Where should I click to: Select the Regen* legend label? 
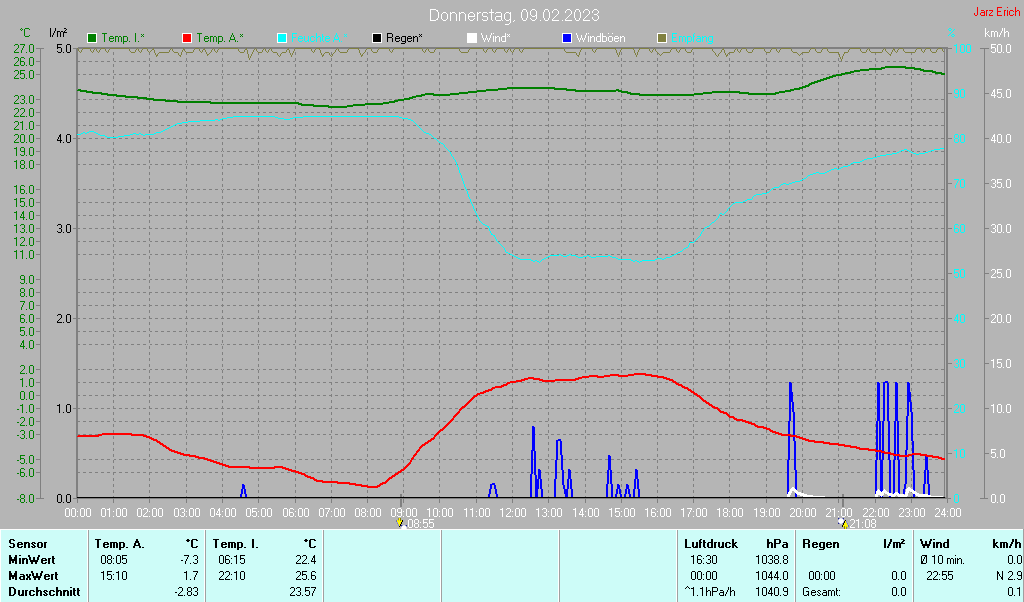[404, 39]
